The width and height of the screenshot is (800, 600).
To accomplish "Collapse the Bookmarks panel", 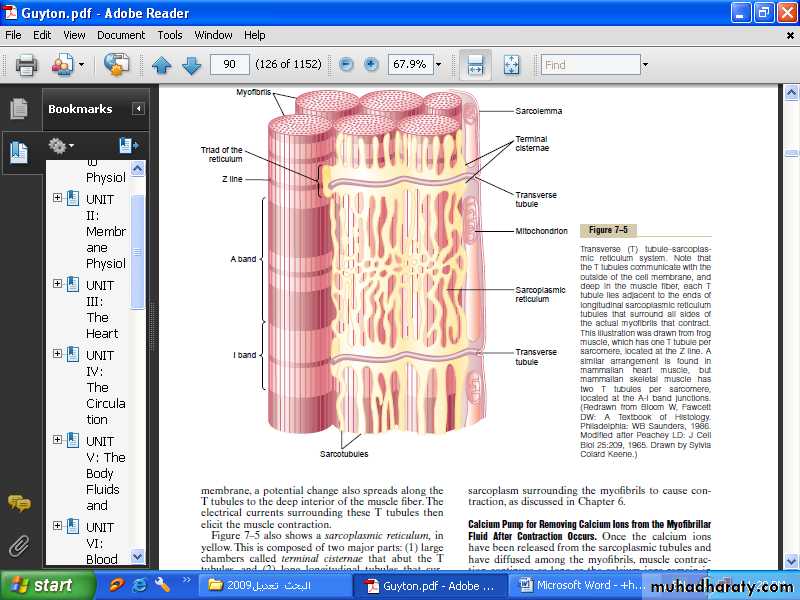I will [138, 109].
